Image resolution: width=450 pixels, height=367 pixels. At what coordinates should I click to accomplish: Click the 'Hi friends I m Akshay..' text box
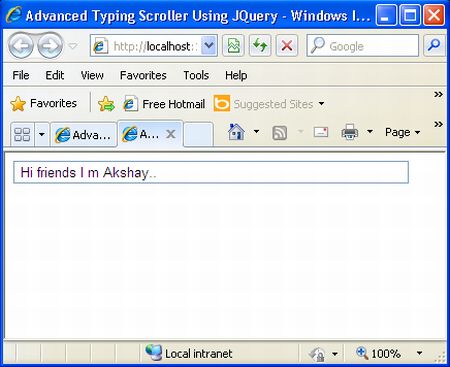tap(211, 172)
